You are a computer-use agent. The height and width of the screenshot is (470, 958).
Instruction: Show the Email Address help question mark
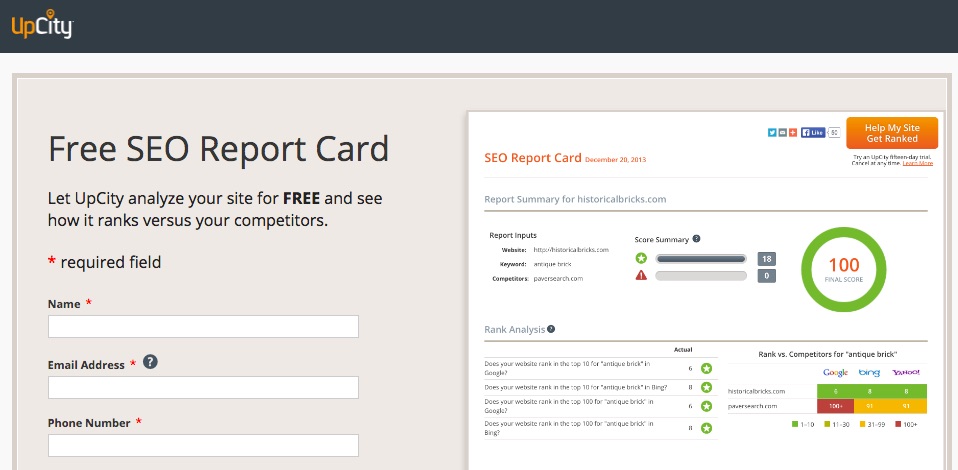pyautogui.click(x=150, y=362)
